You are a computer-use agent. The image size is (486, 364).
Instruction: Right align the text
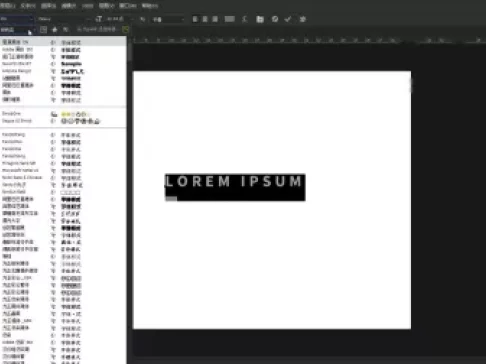click(x=215, y=19)
